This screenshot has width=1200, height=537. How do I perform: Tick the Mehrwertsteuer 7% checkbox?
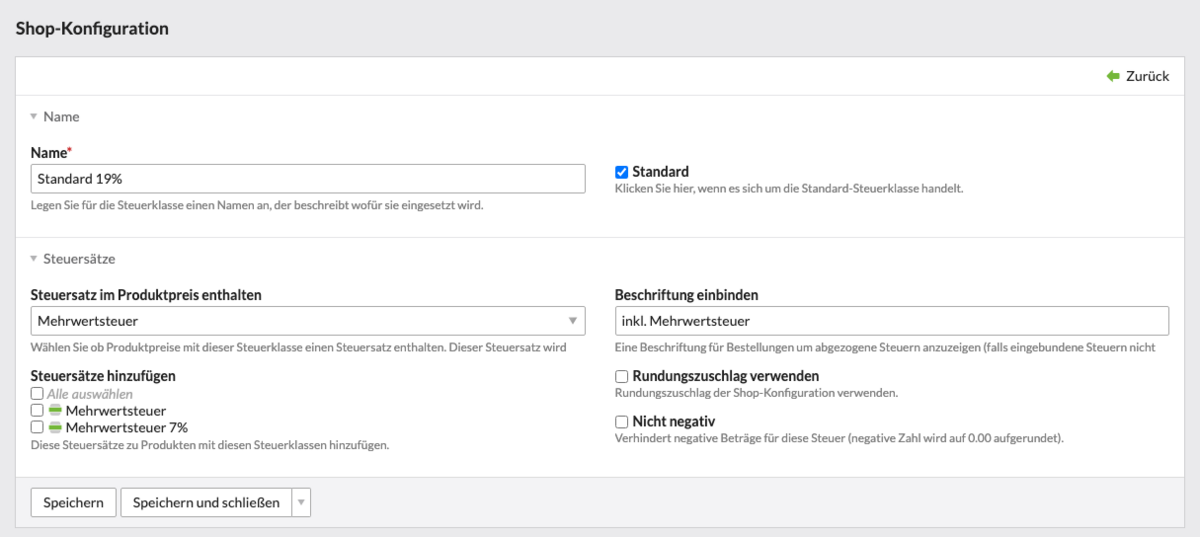click(x=37, y=427)
